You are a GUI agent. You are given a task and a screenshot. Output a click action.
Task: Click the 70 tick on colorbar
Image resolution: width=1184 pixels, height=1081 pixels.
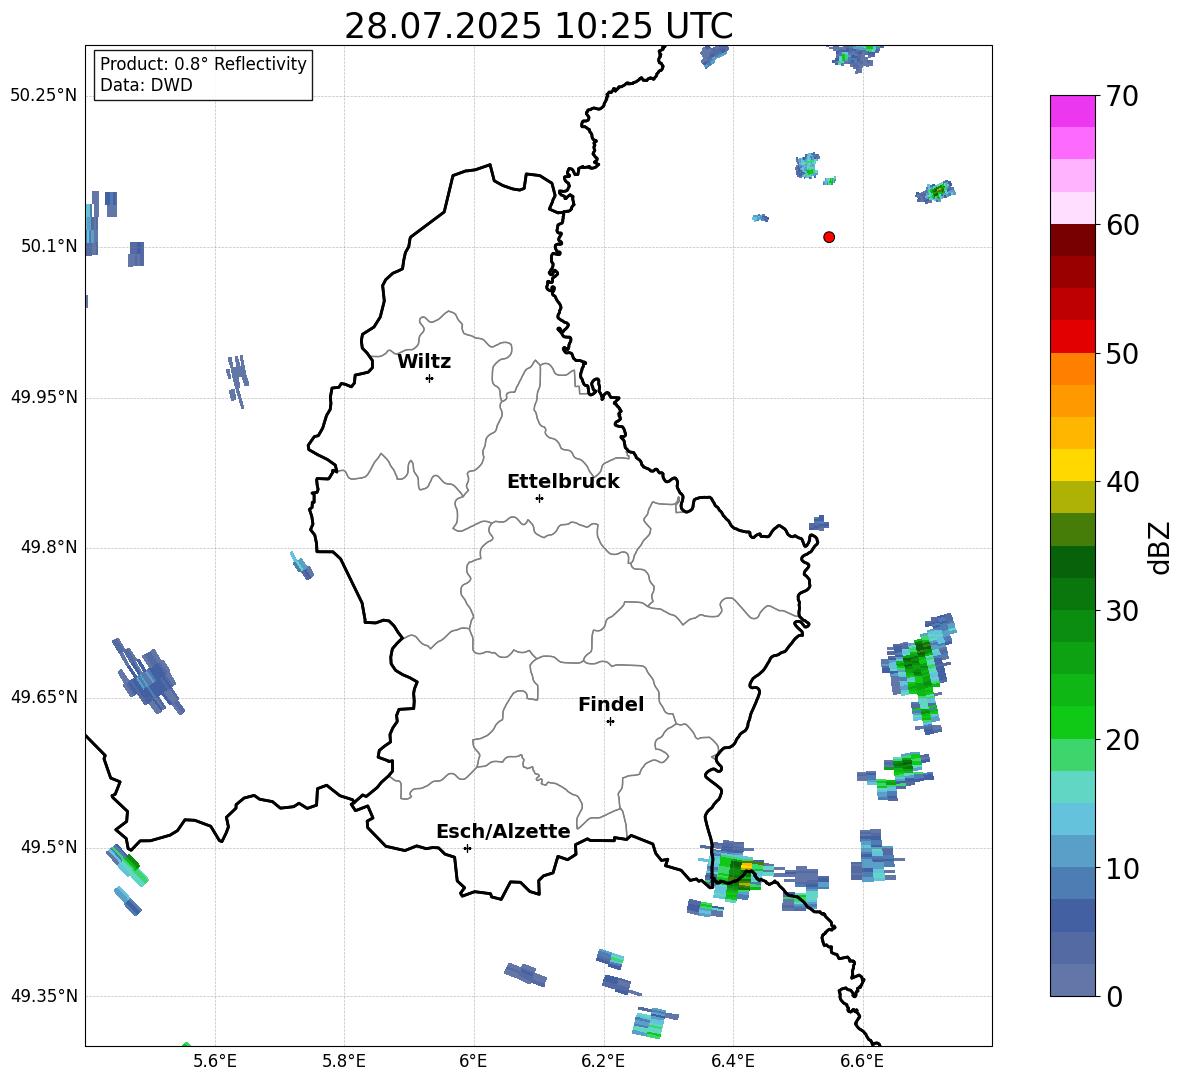pos(1122,96)
